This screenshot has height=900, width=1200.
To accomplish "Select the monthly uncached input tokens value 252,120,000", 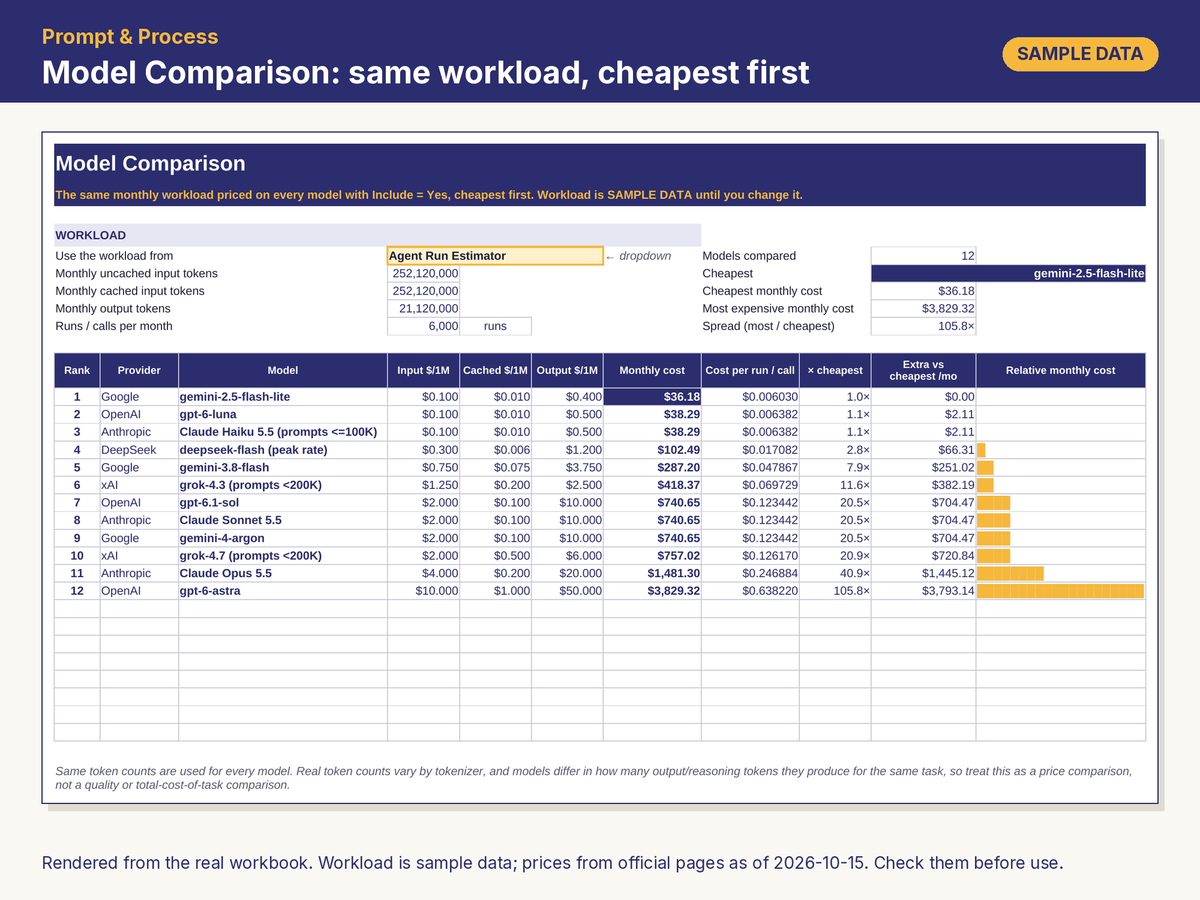I will (423, 273).
